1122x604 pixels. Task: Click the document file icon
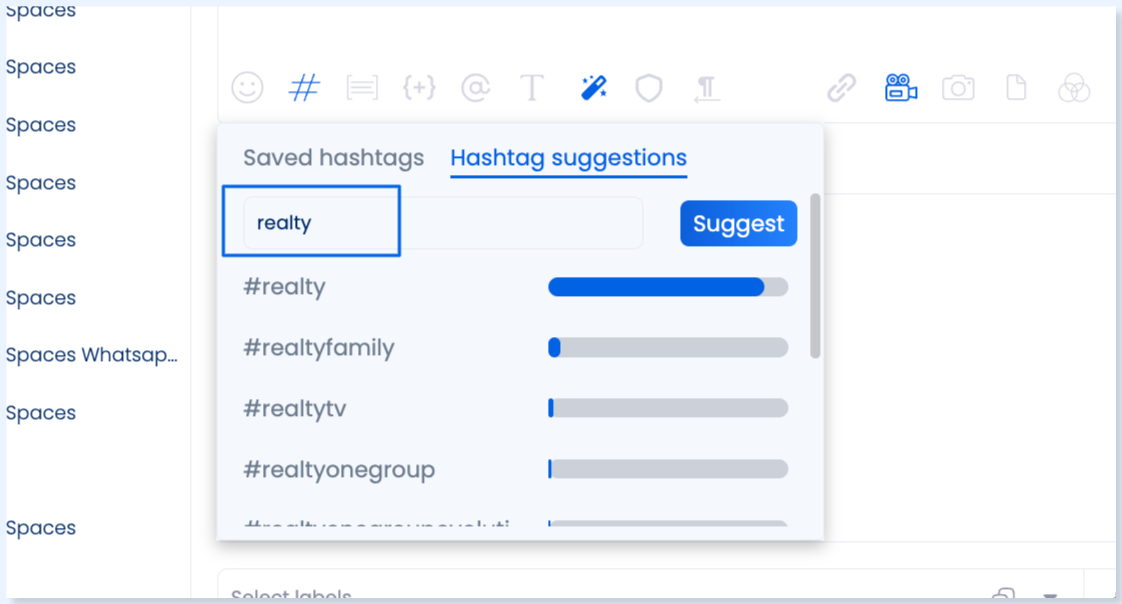pos(1016,88)
